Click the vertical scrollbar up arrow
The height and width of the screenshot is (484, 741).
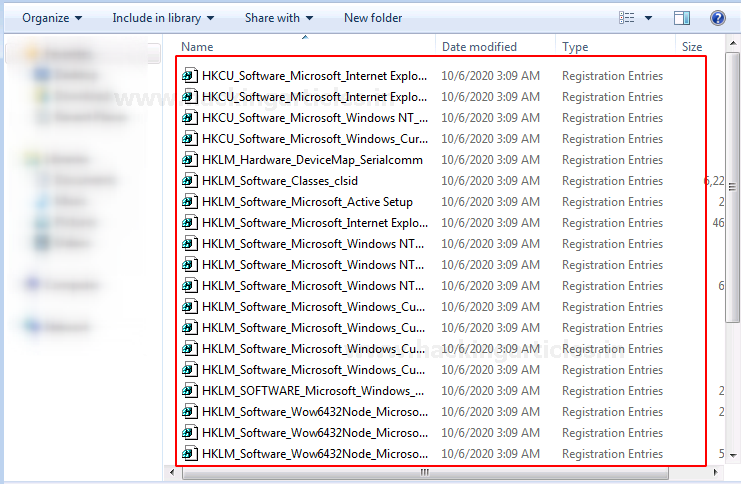732,43
